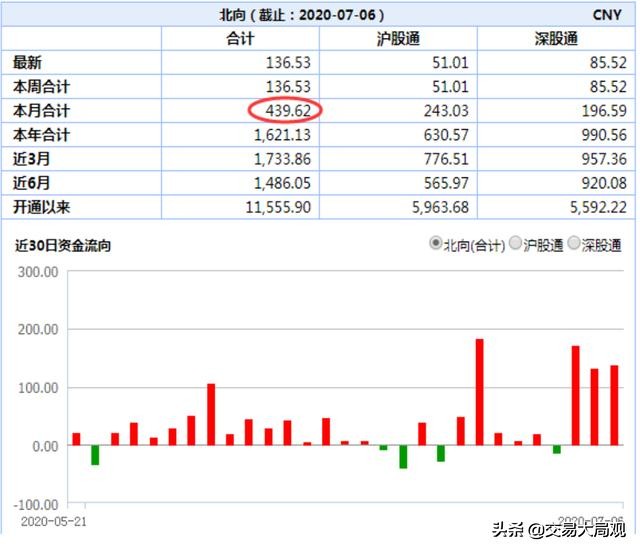Click the 630.57 cell in 本年合计 row
The image size is (640, 552).
446,135
